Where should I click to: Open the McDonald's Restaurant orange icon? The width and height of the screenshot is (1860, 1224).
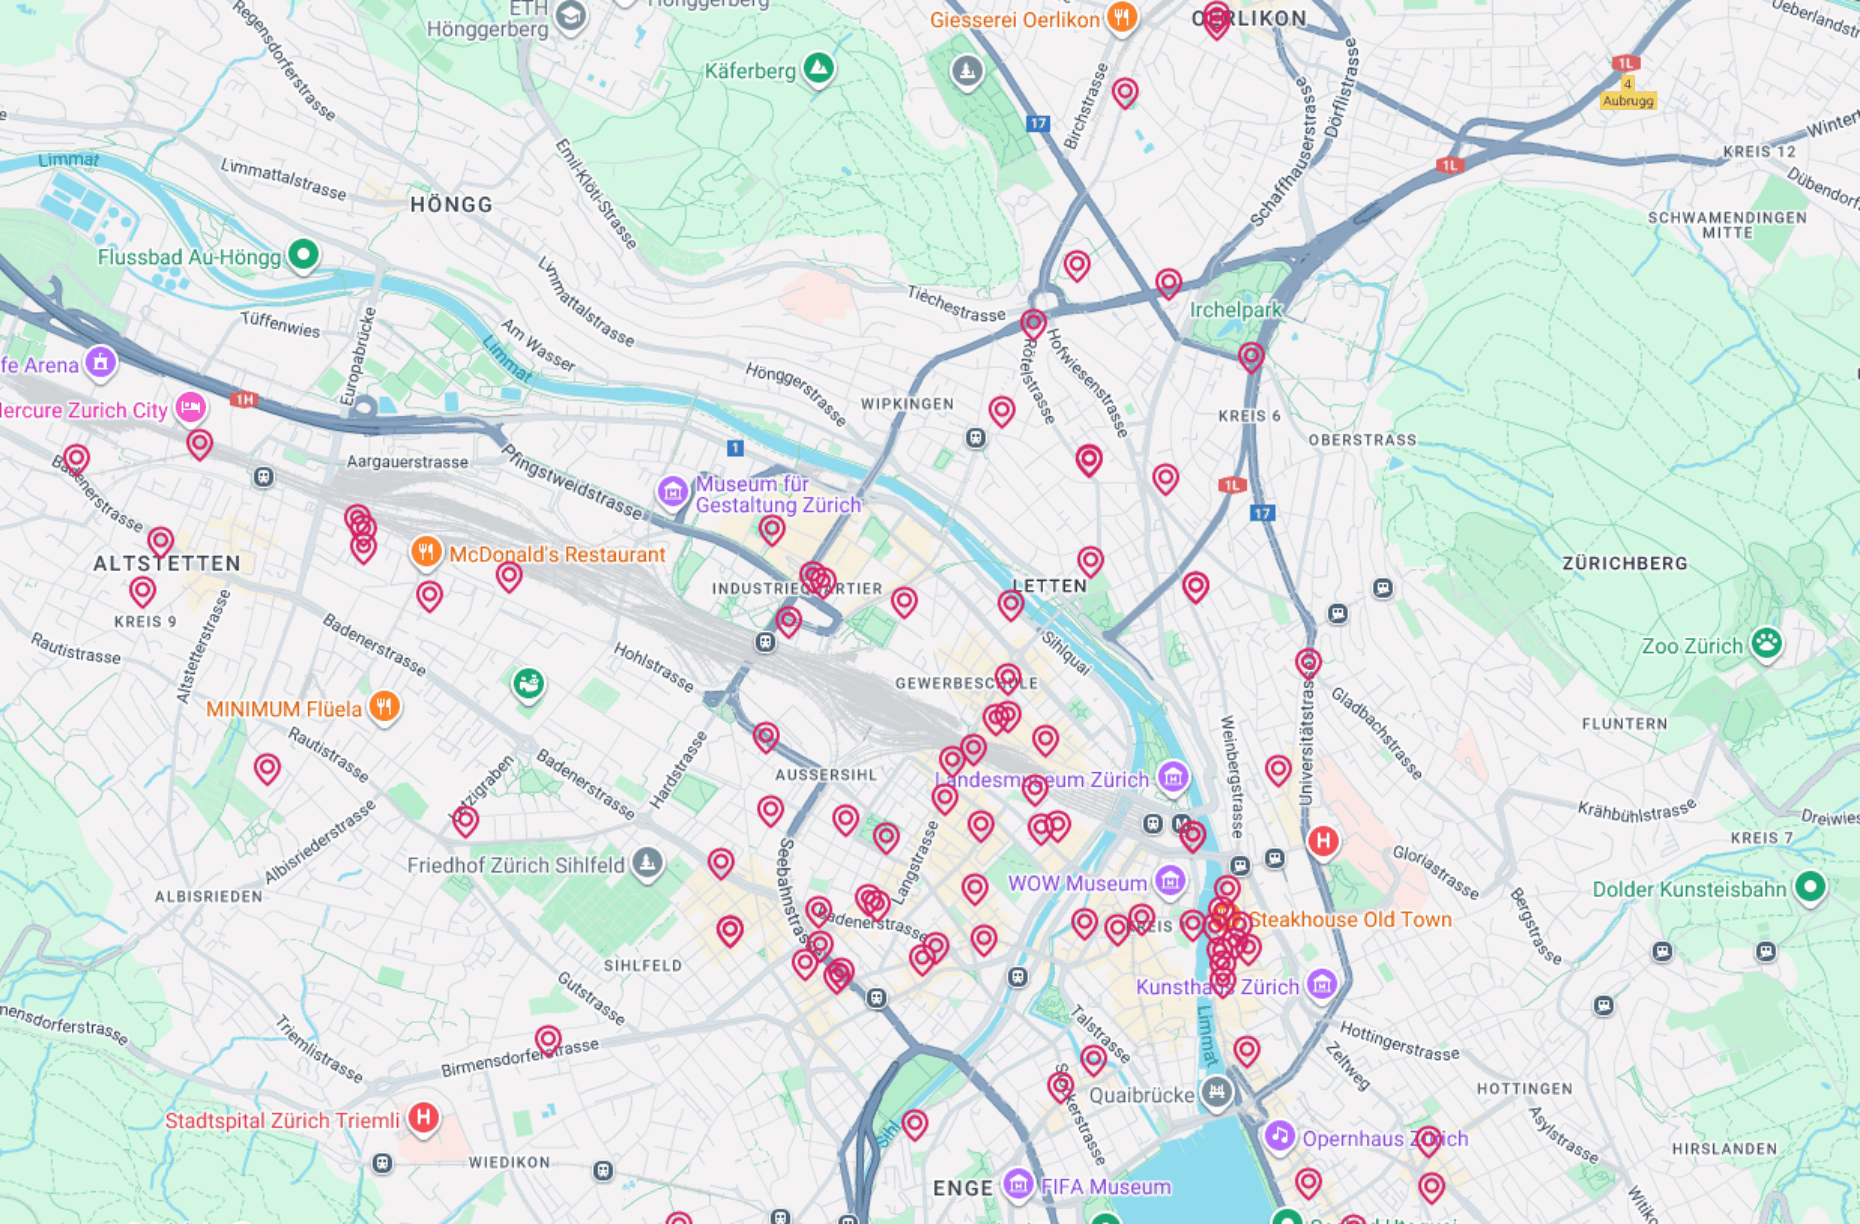coord(426,551)
